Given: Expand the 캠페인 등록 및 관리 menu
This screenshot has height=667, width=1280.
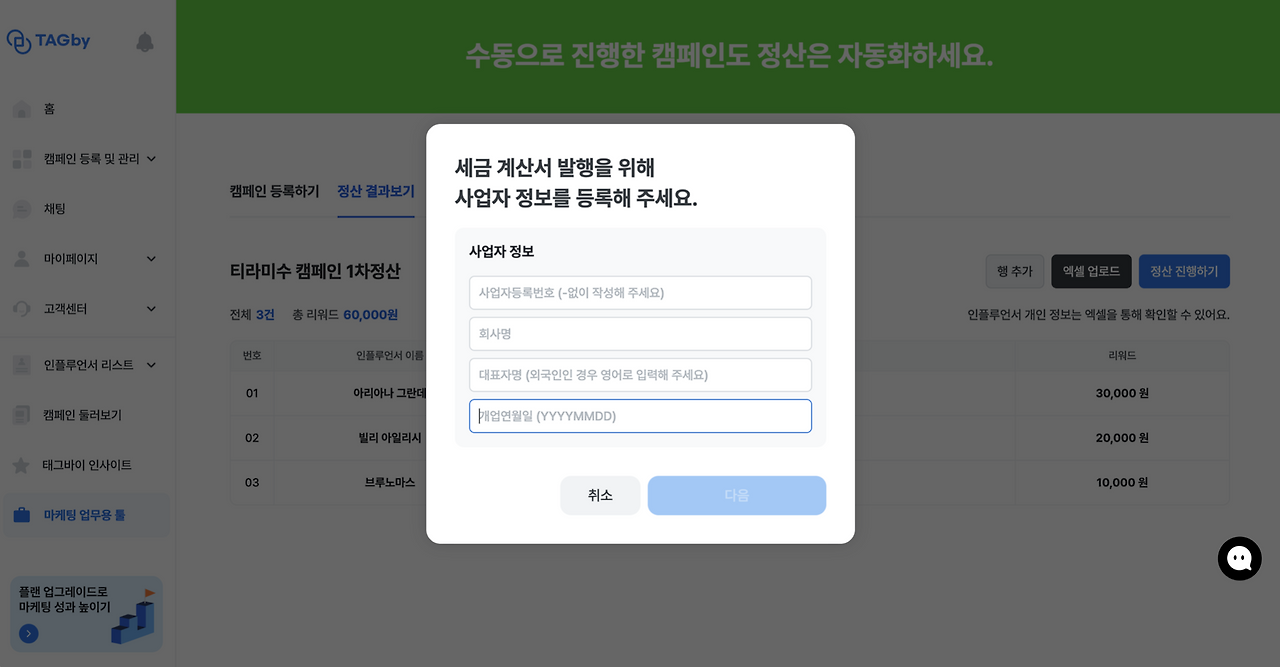Looking at the screenshot, I should tap(150, 158).
